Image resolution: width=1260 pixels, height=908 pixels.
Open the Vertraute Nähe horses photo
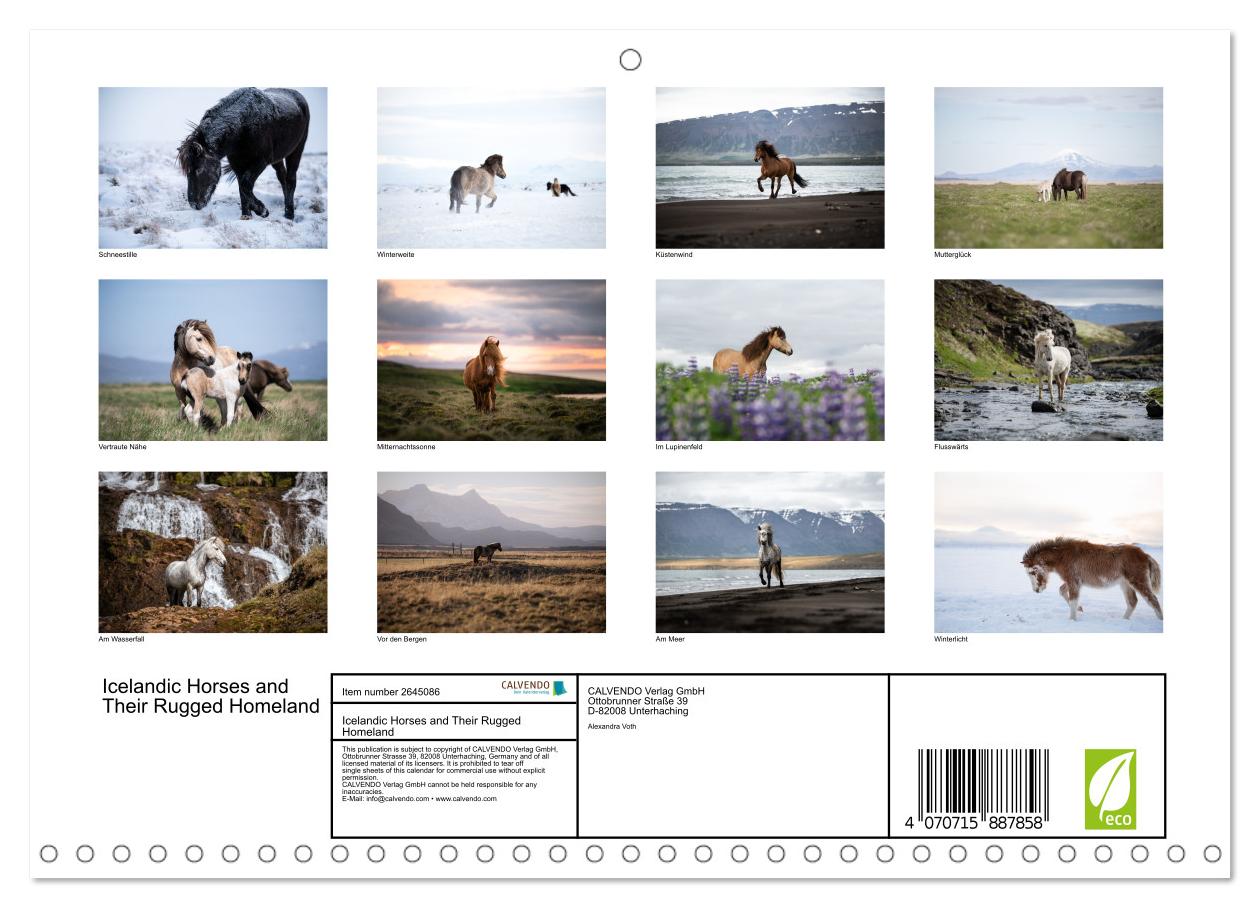coord(213,360)
